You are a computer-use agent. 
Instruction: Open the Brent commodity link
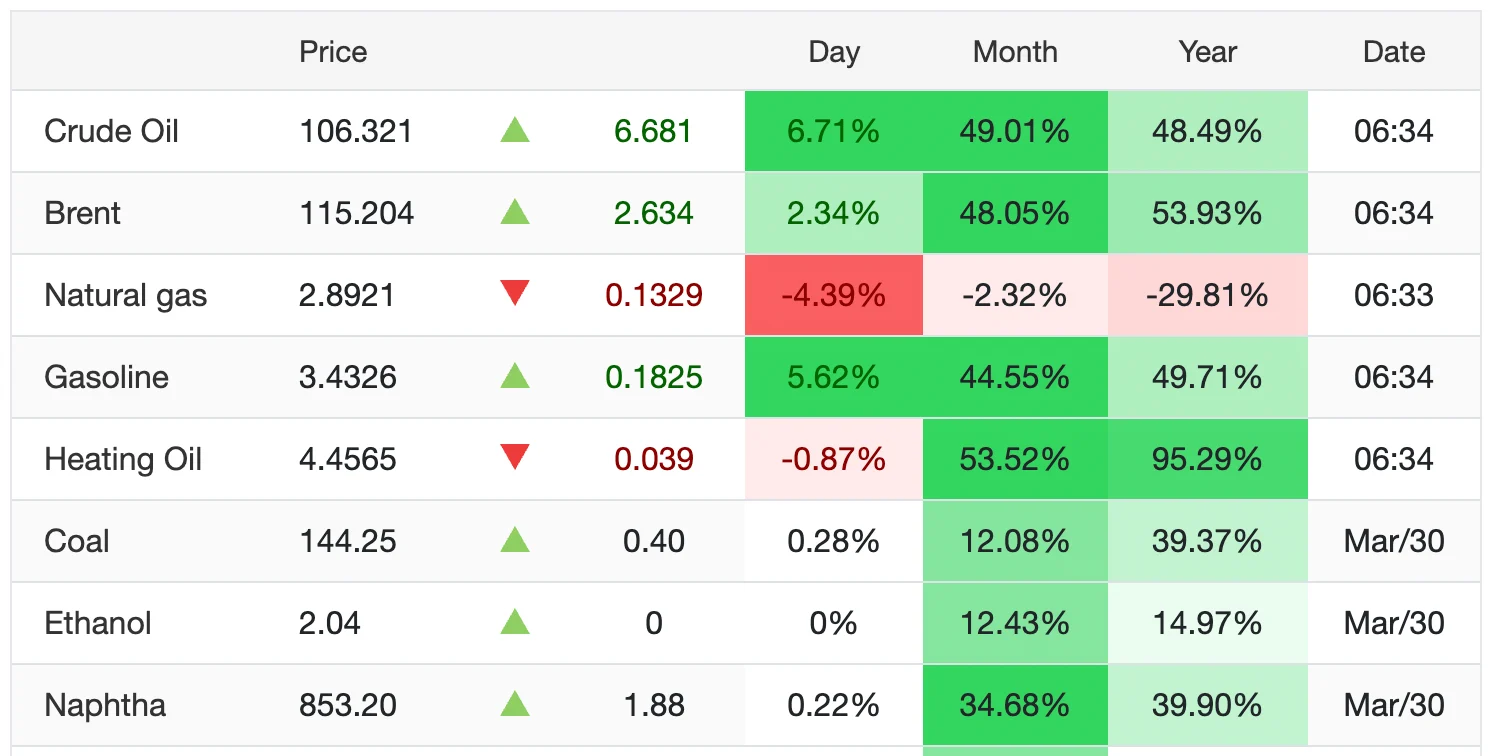tap(83, 213)
